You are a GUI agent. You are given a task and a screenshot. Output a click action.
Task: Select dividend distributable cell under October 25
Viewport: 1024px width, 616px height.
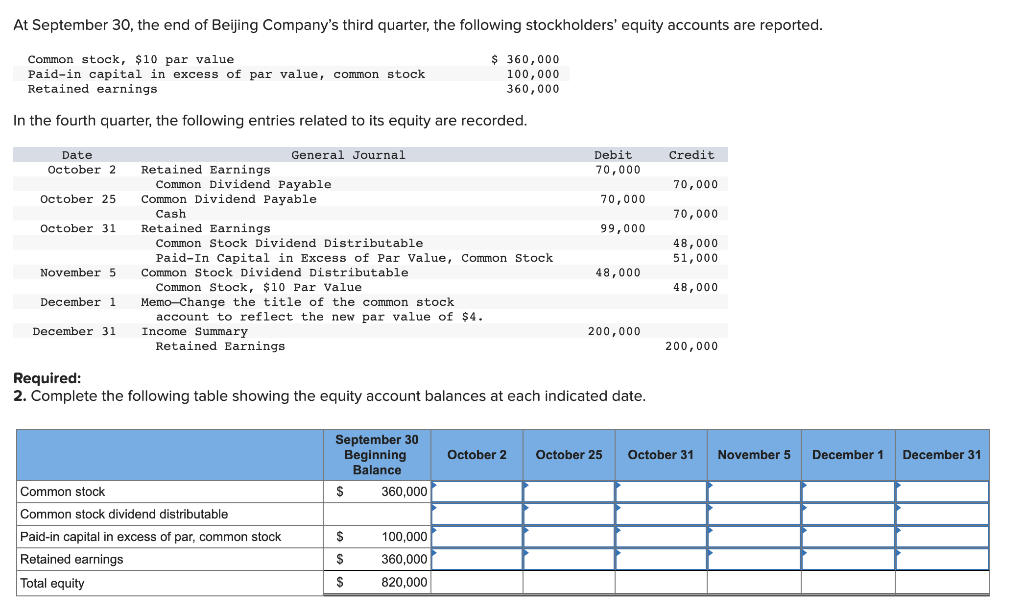(x=569, y=514)
